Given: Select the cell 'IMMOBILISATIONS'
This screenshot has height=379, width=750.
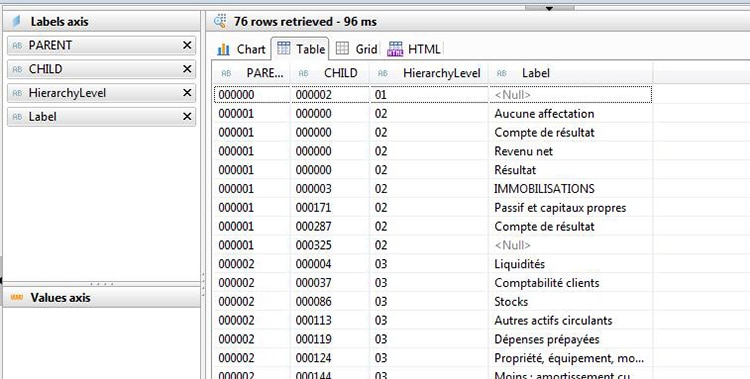Looking at the screenshot, I should click(x=570, y=189).
